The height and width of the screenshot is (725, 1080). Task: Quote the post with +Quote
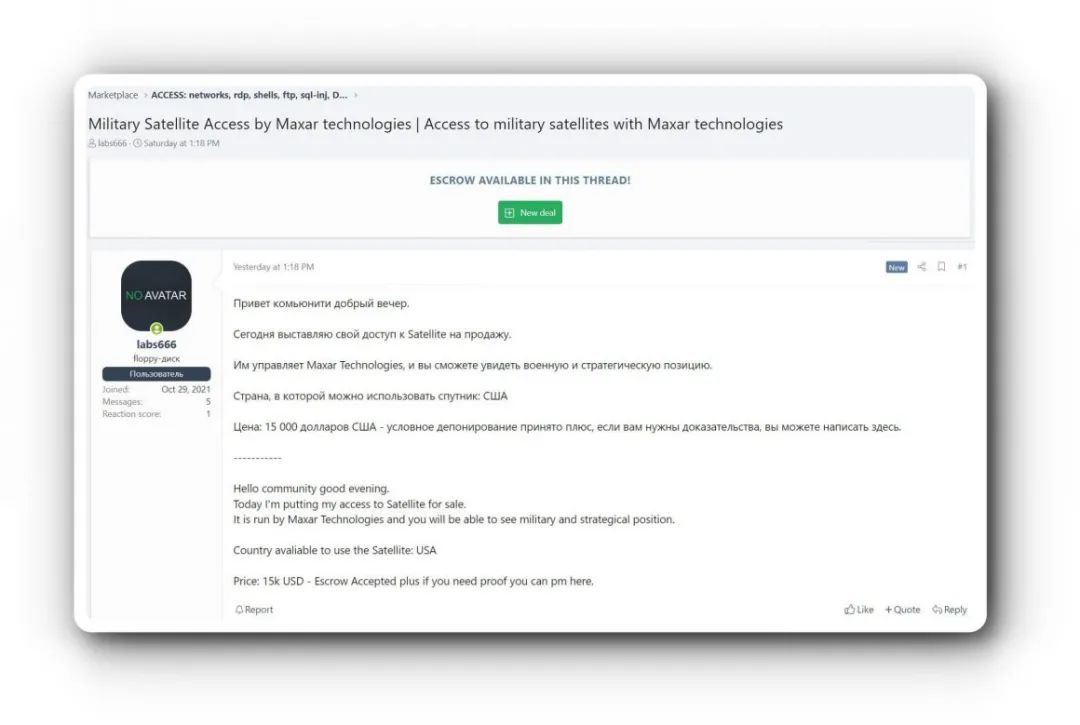point(902,610)
